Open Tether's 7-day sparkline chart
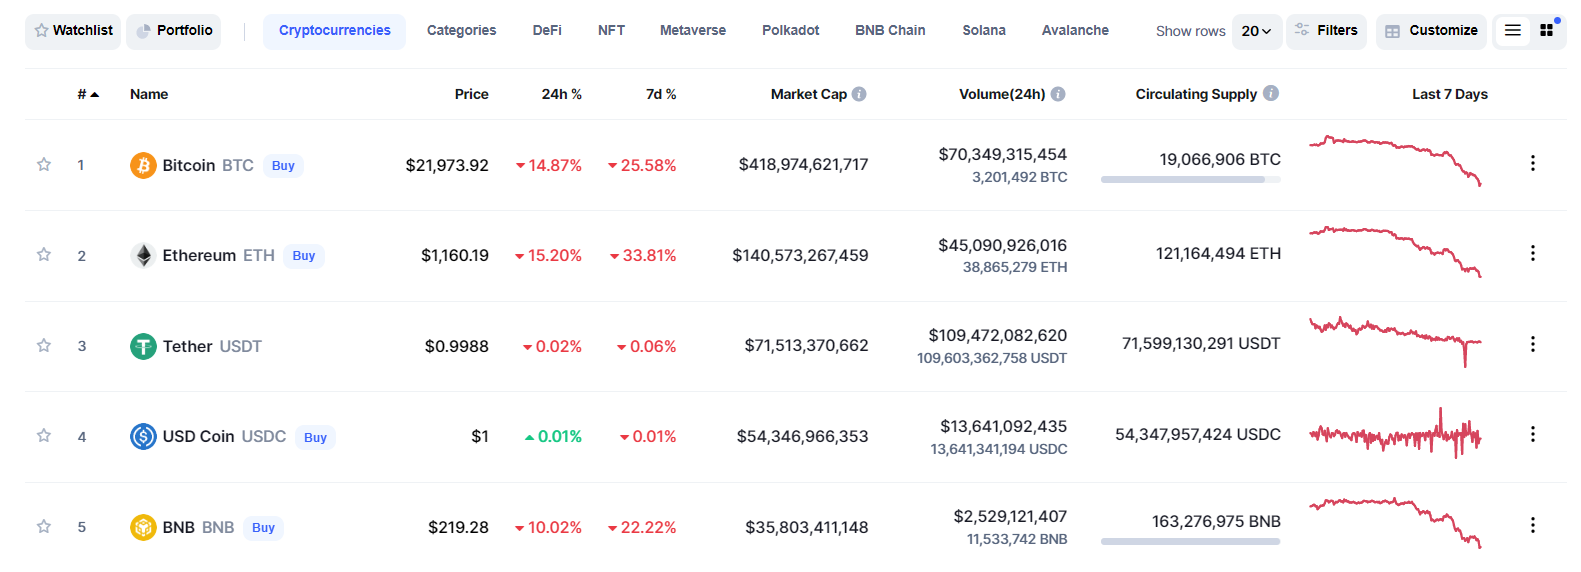1581x572 pixels. pos(1395,342)
